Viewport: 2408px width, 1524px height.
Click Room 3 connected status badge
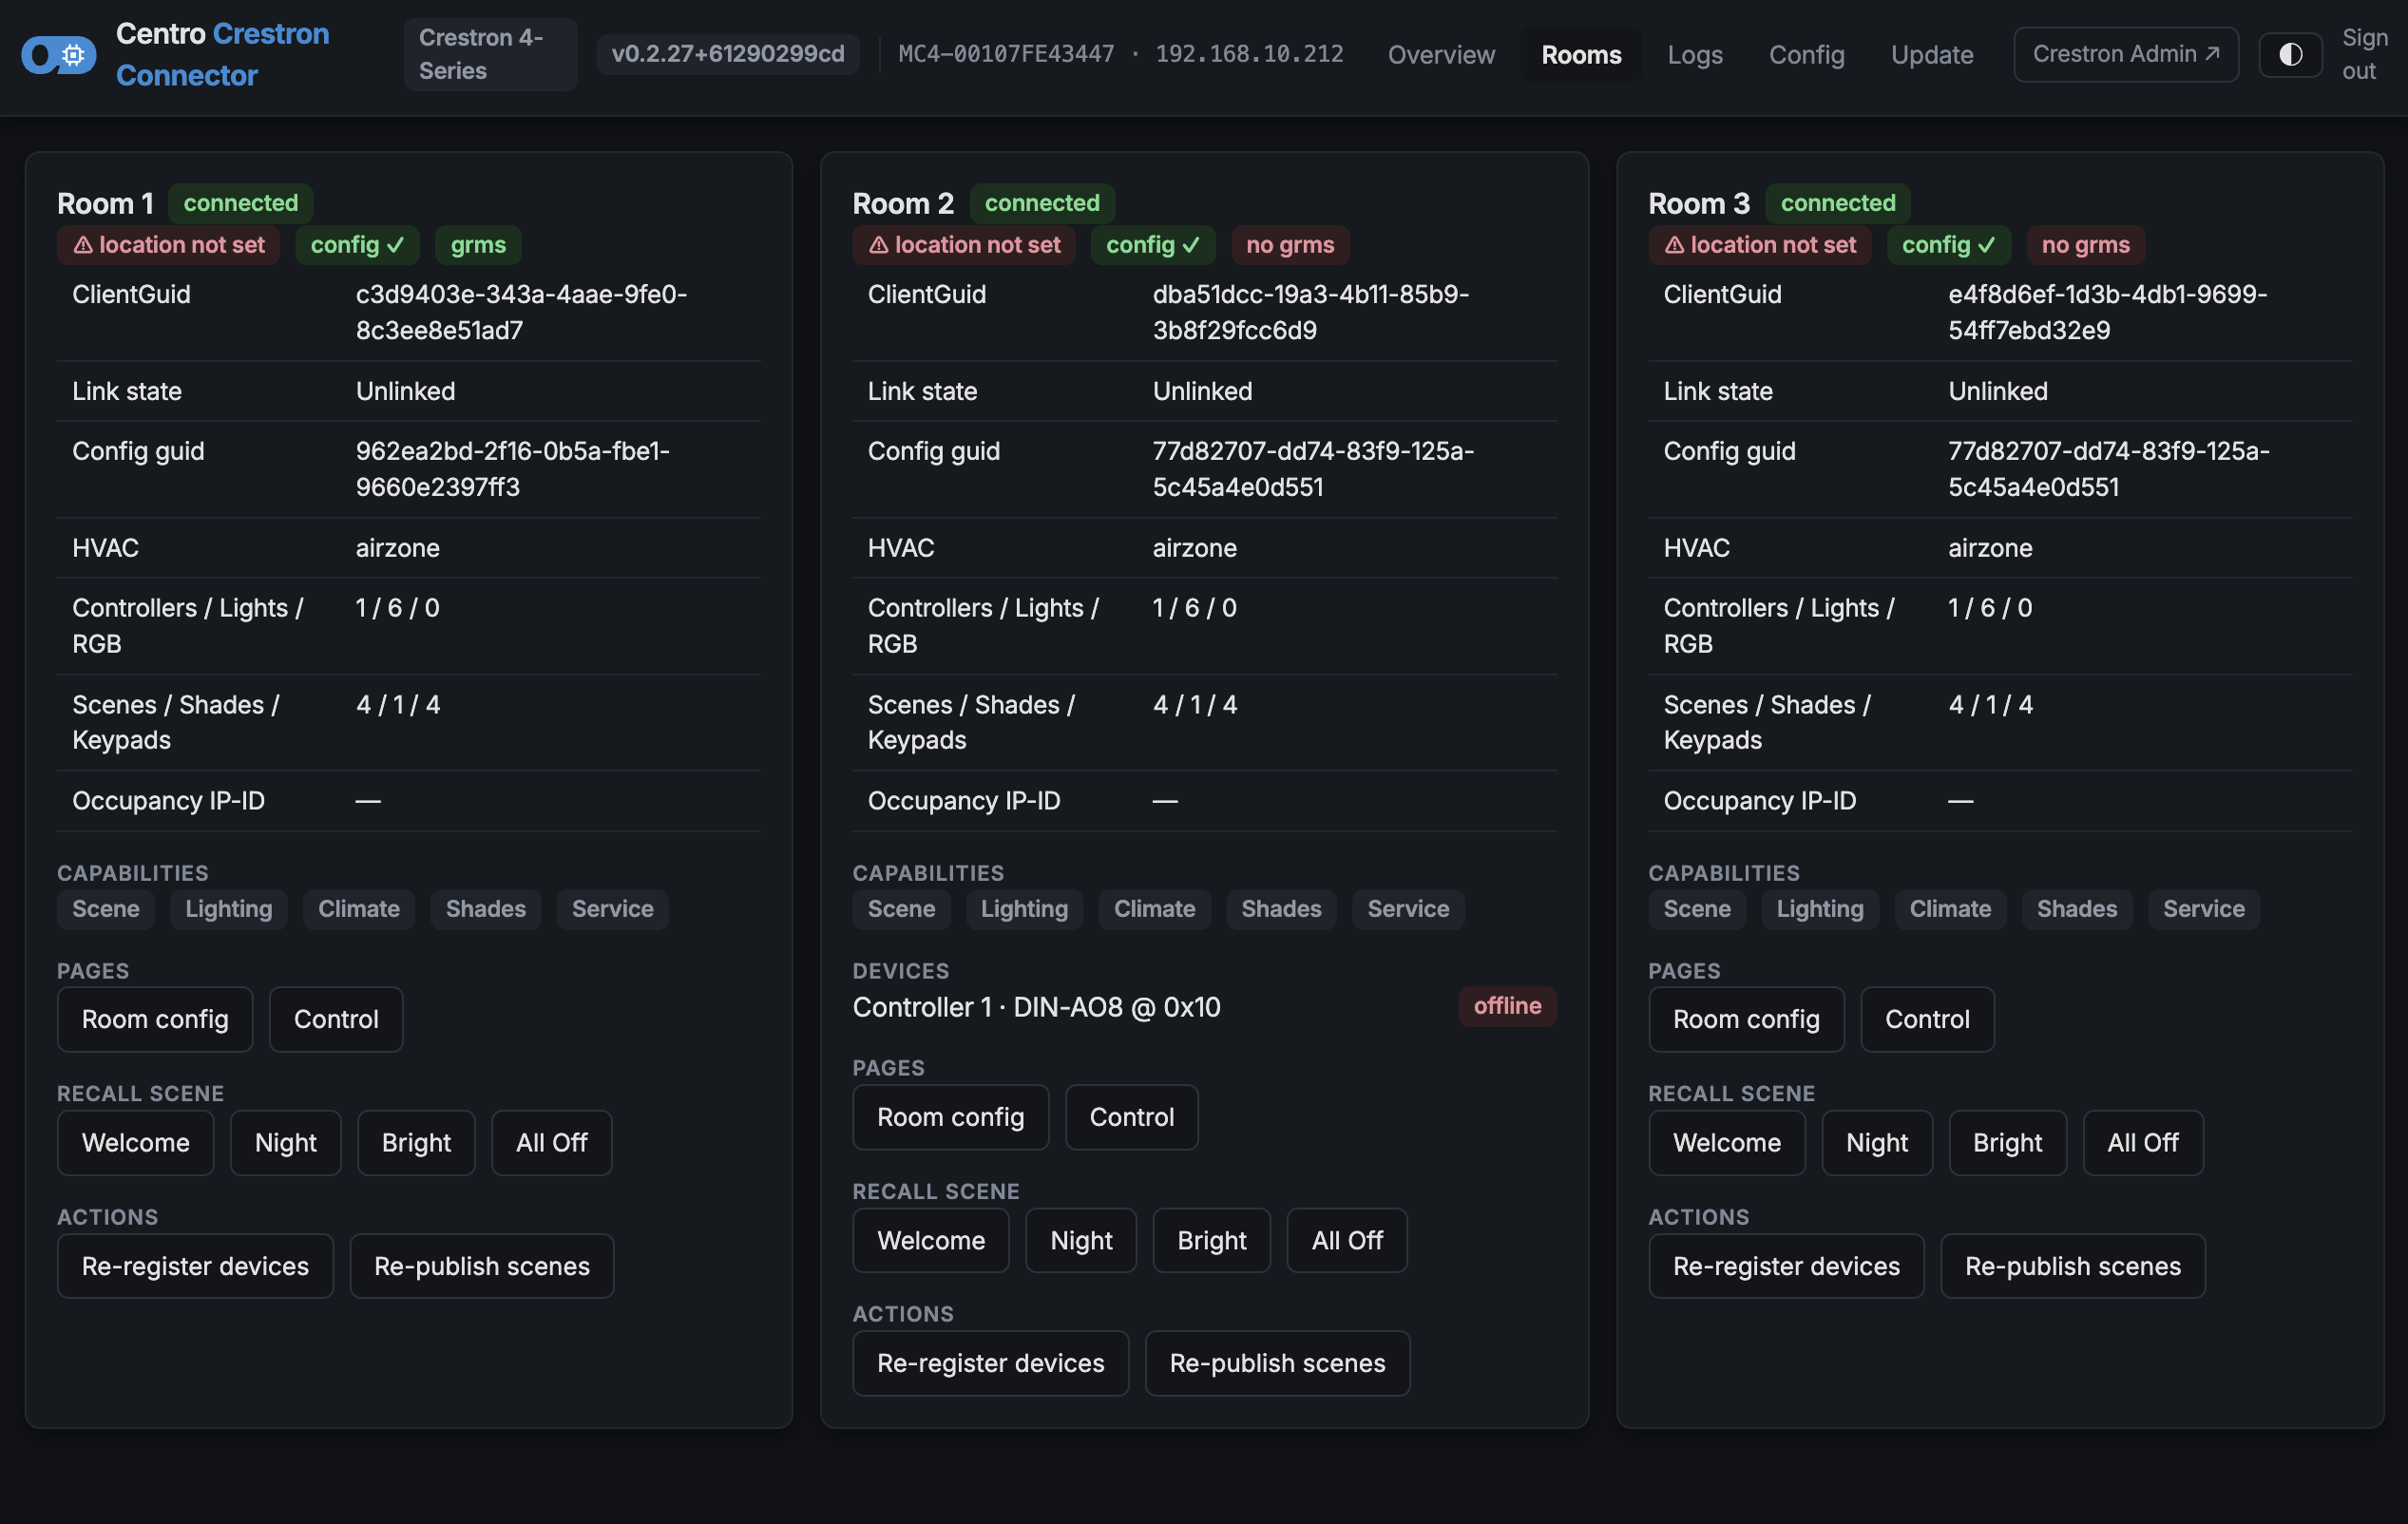coord(1838,203)
